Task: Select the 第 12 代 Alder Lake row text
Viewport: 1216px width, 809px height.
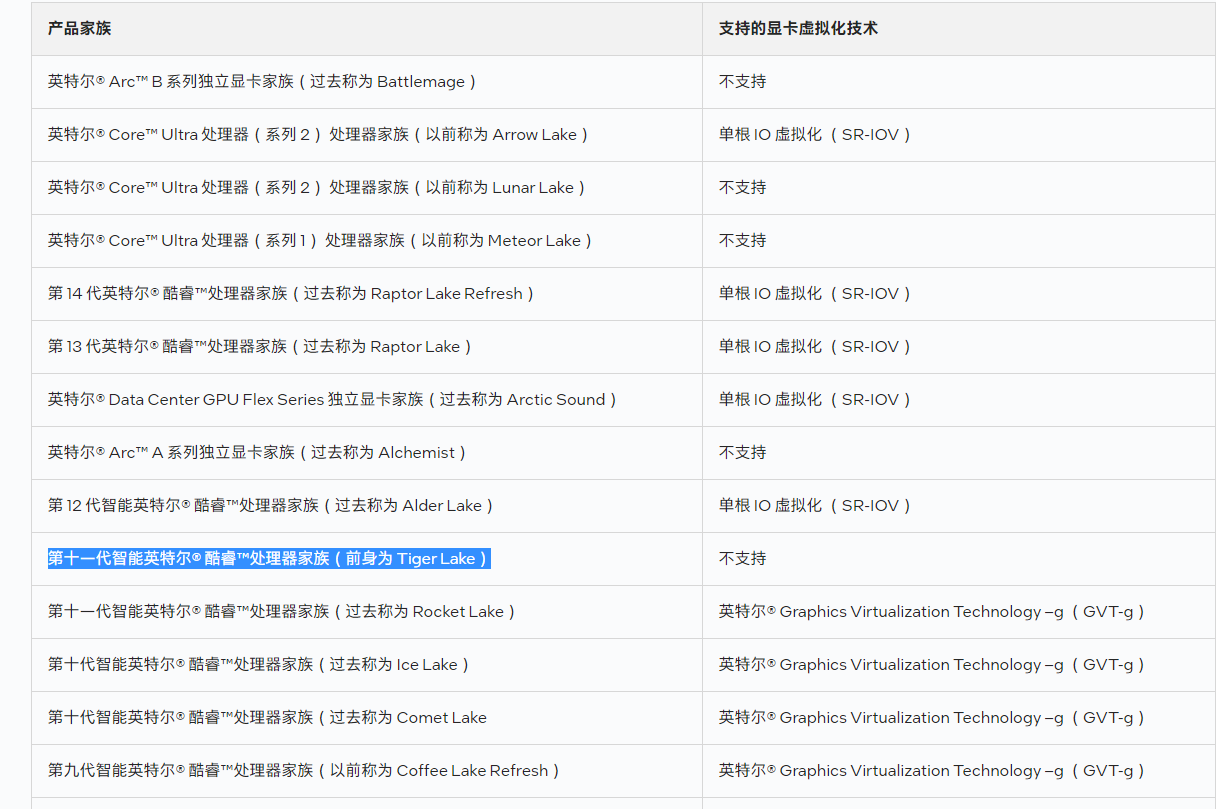Action: coord(272,506)
